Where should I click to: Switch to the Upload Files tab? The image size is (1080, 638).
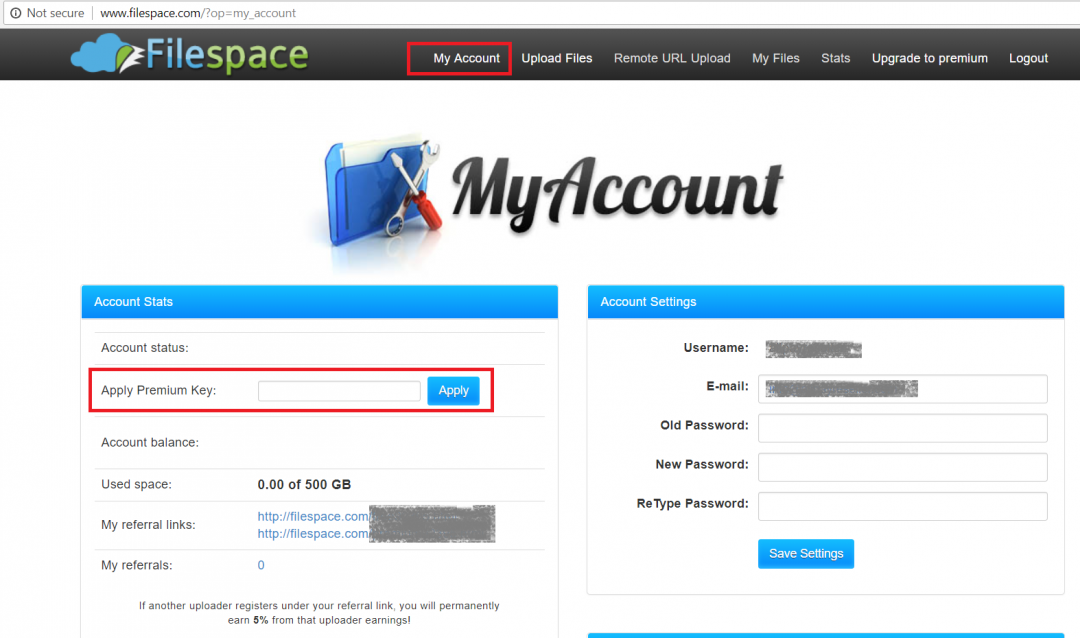click(x=557, y=58)
